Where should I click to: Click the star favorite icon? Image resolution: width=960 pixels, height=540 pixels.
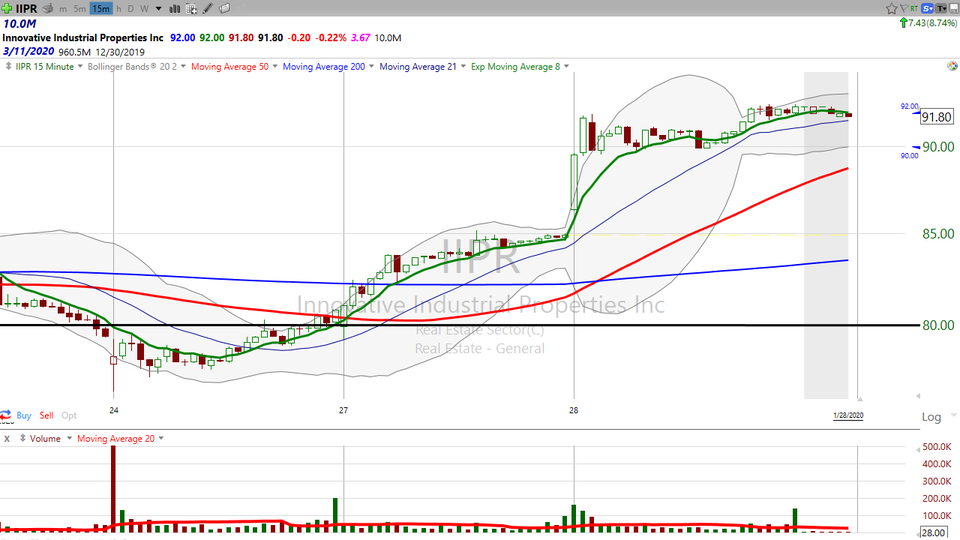pos(891,8)
